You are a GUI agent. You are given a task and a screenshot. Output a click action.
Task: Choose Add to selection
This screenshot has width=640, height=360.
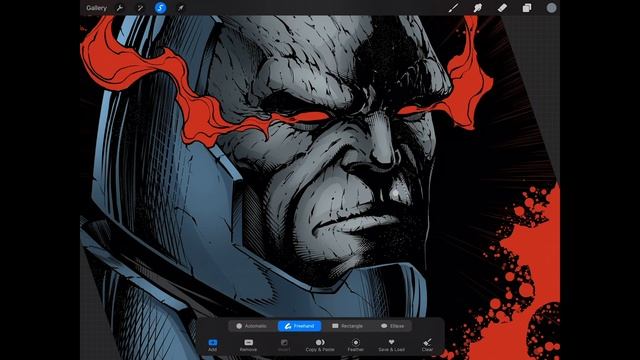(x=213, y=345)
